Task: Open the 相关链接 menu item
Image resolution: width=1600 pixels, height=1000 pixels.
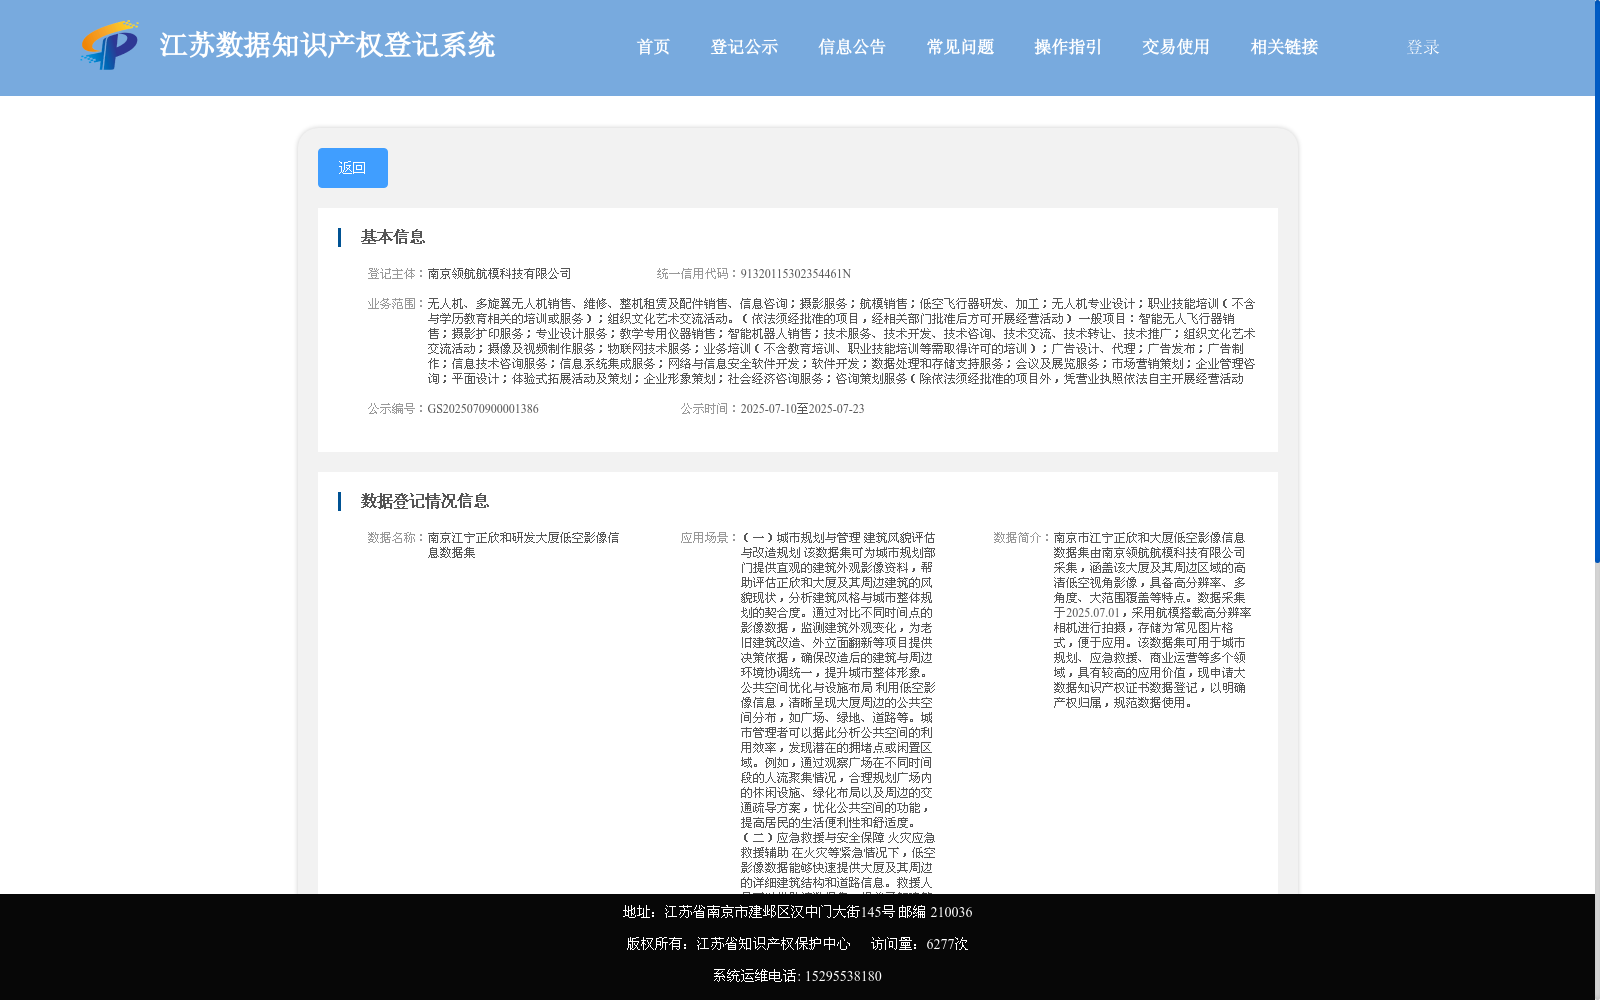Action: pos(1284,47)
